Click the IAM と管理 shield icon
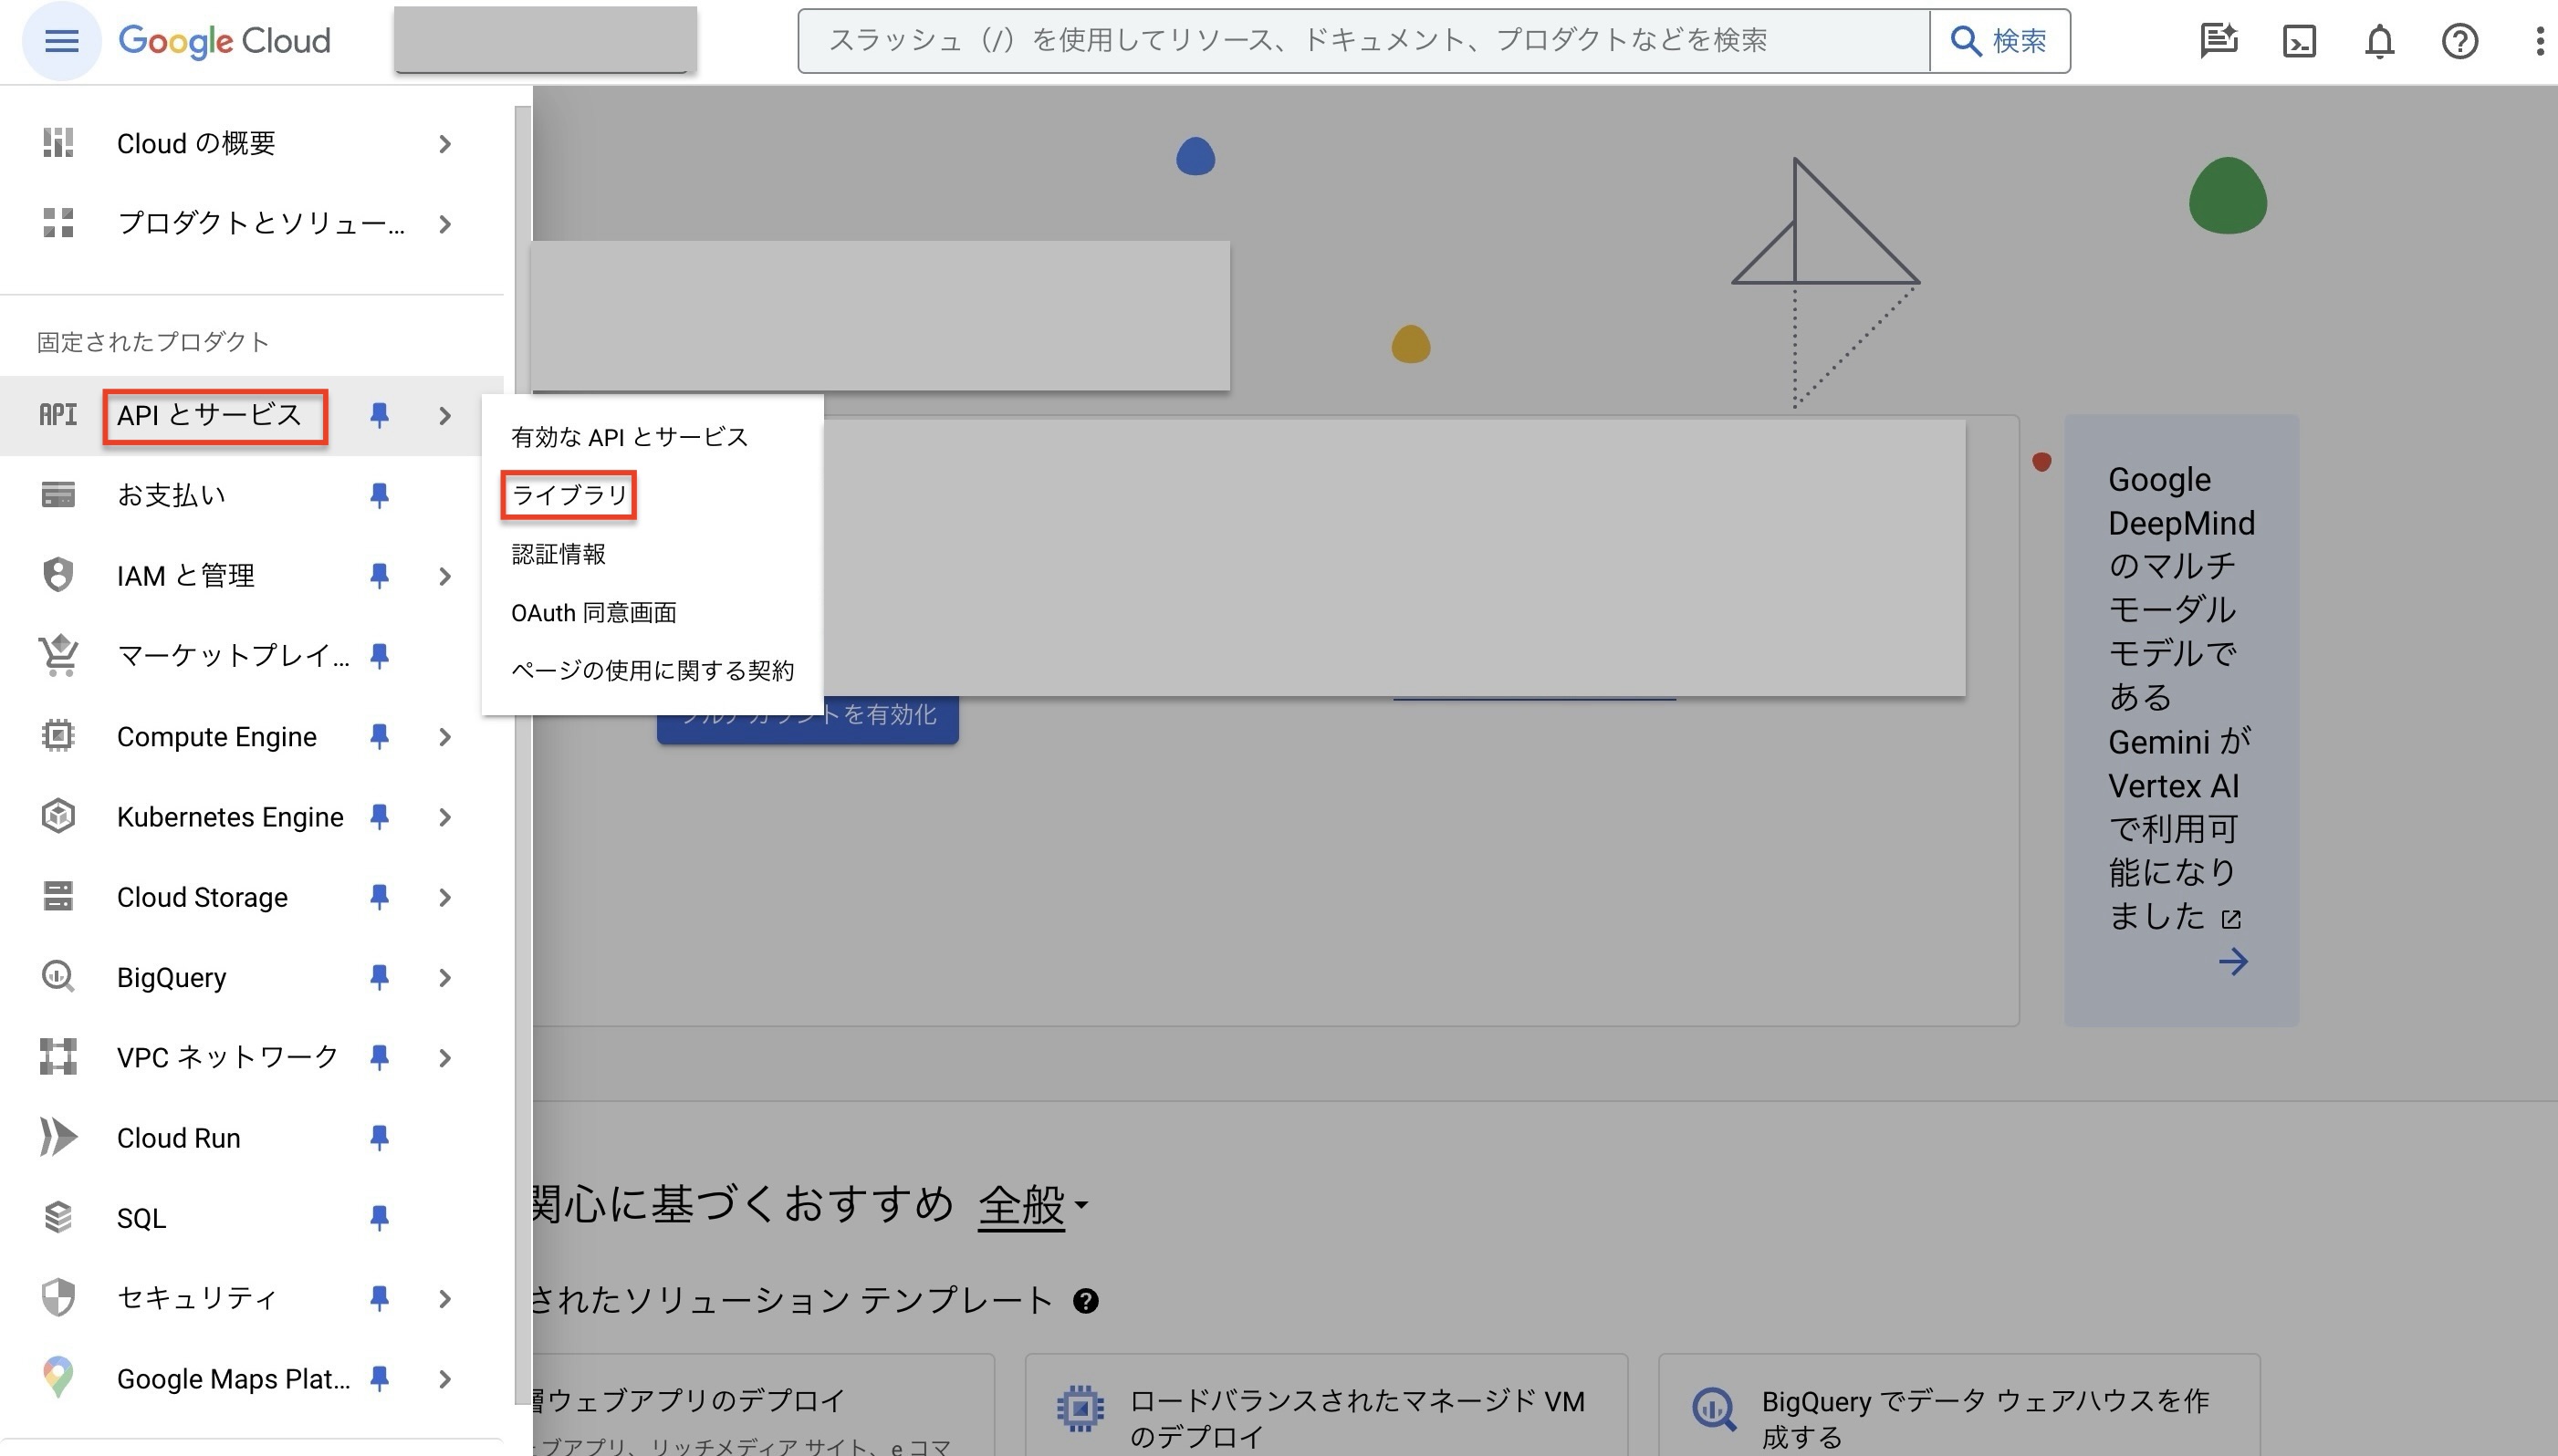Image resolution: width=2558 pixels, height=1456 pixels. pyautogui.click(x=58, y=575)
